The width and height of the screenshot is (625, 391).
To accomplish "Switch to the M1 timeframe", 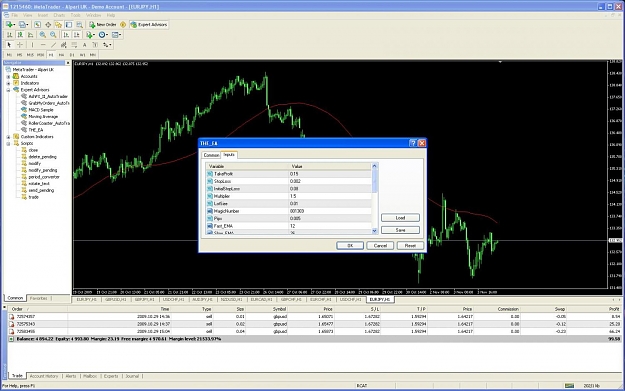I will 9,55.
